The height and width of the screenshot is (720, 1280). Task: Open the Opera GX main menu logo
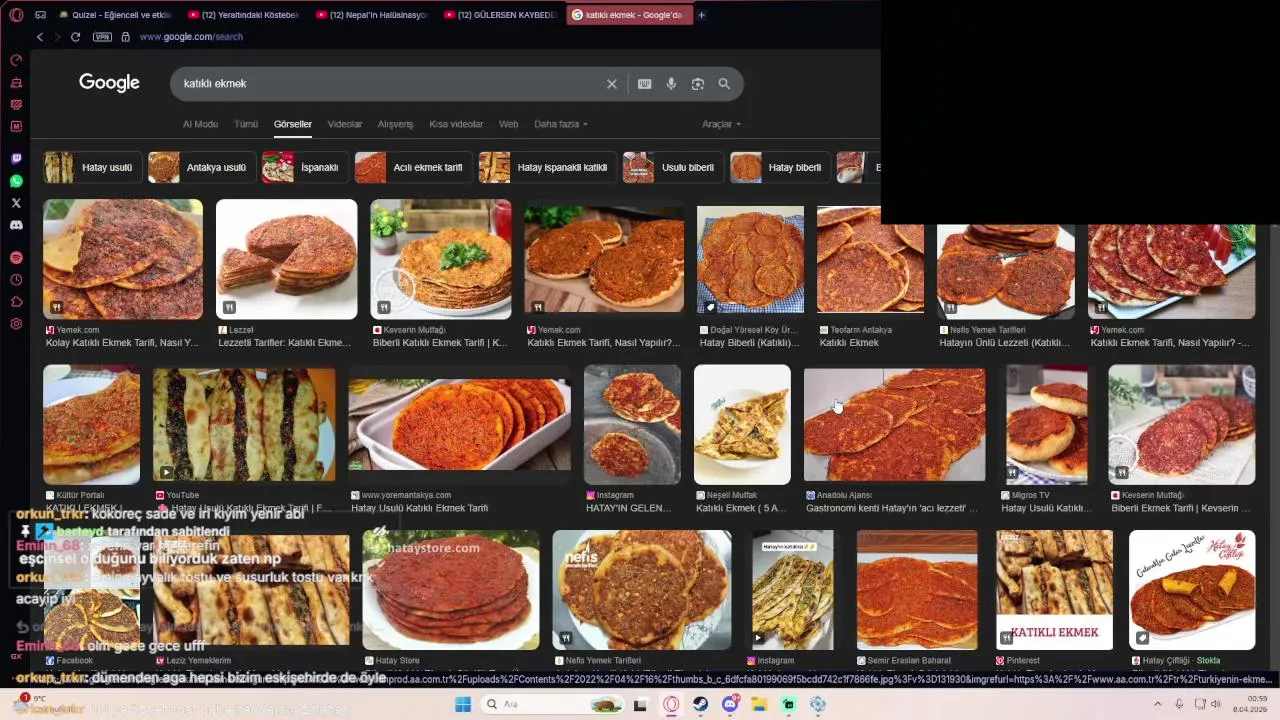(x=16, y=15)
